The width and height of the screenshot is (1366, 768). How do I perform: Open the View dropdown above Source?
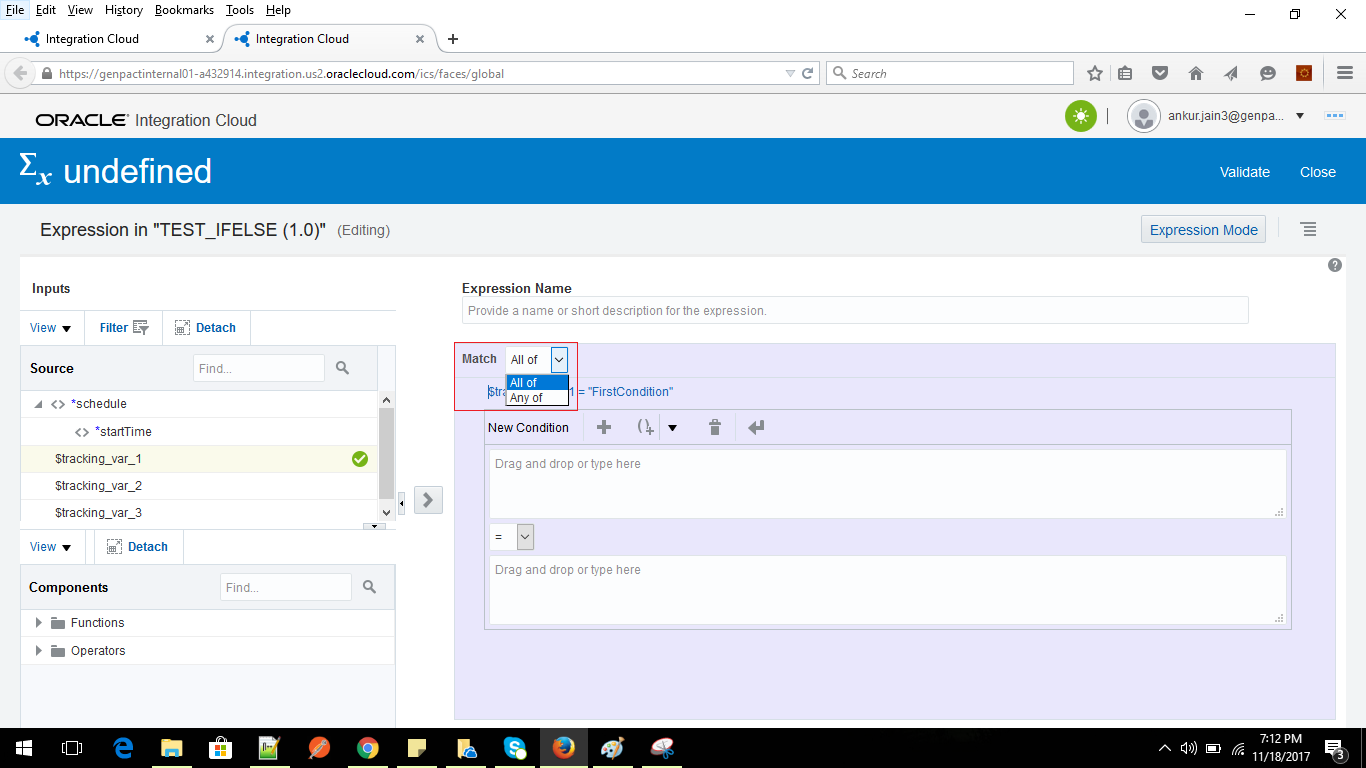click(50, 328)
